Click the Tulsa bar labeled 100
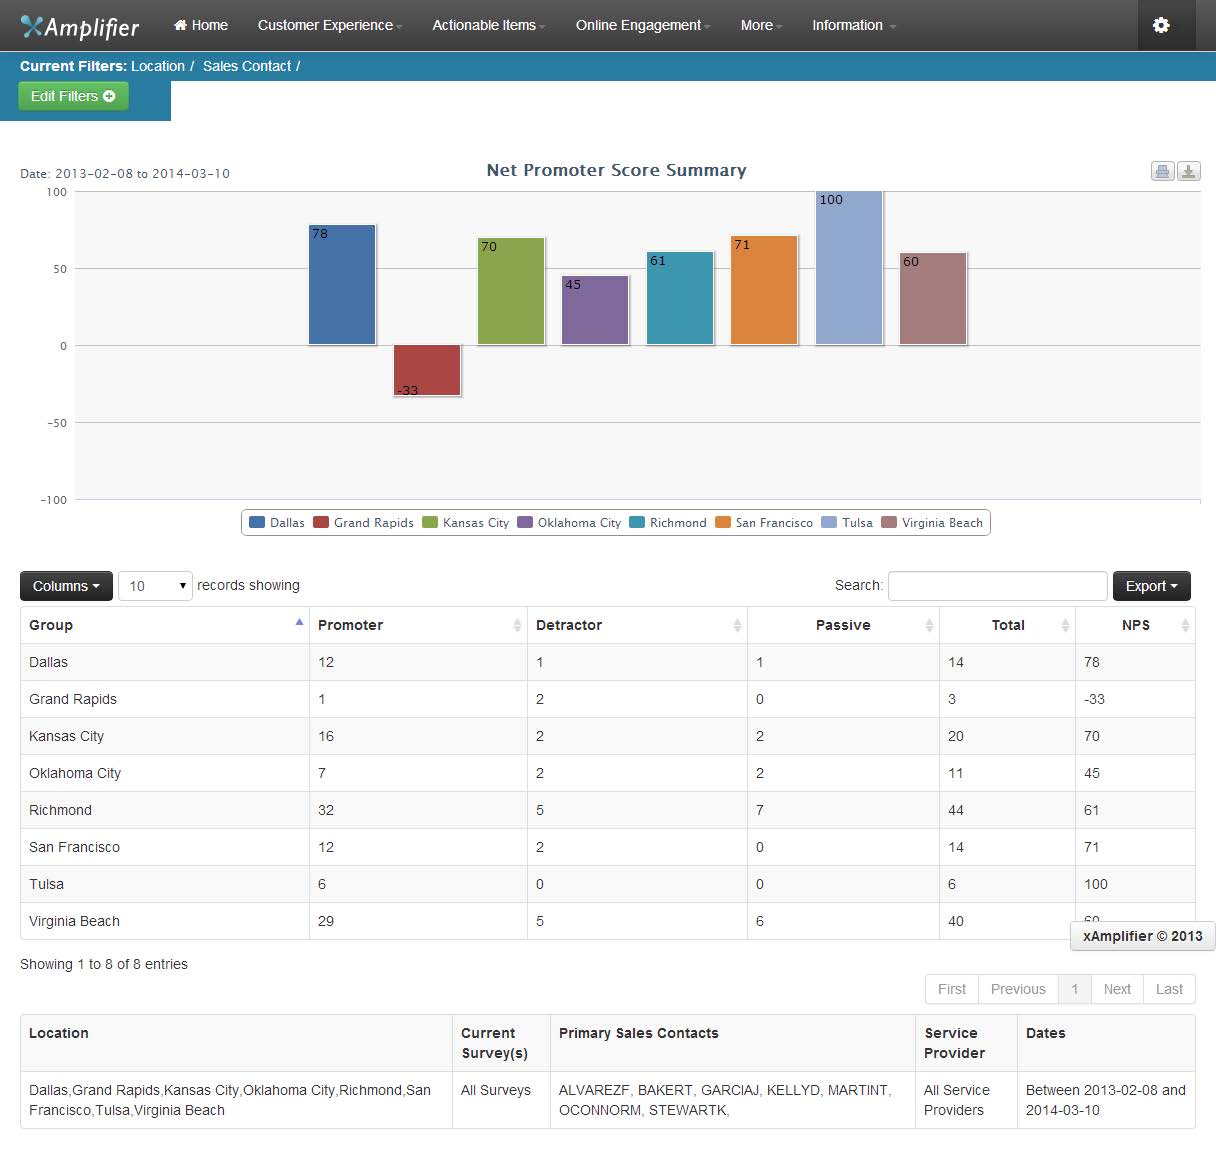Image resolution: width=1216 pixels, height=1175 pixels. pos(849,268)
